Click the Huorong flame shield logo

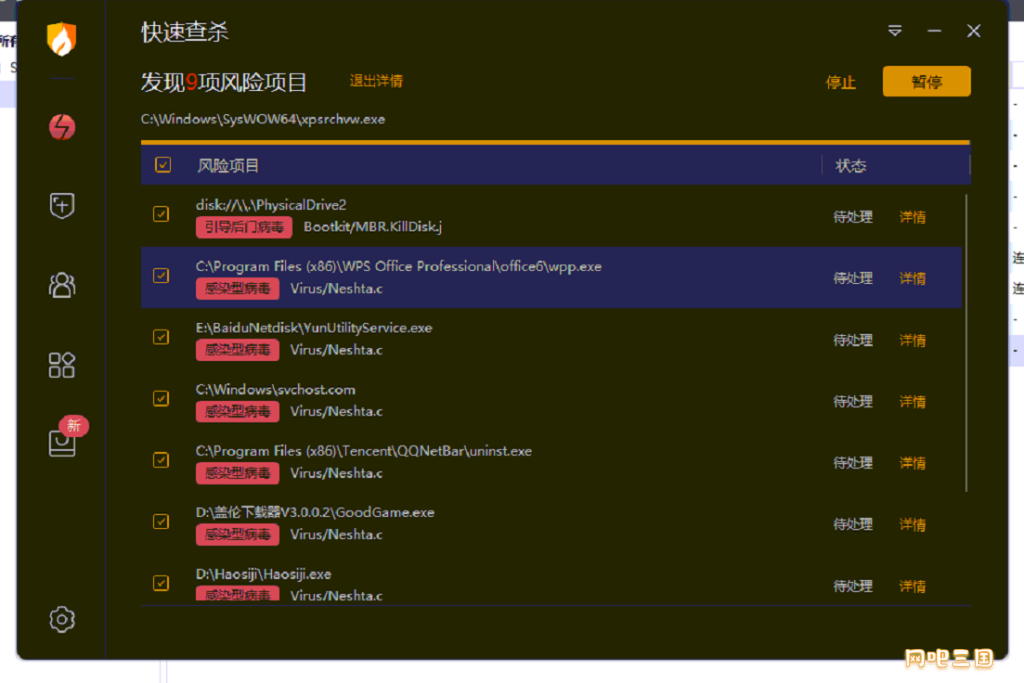62,39
